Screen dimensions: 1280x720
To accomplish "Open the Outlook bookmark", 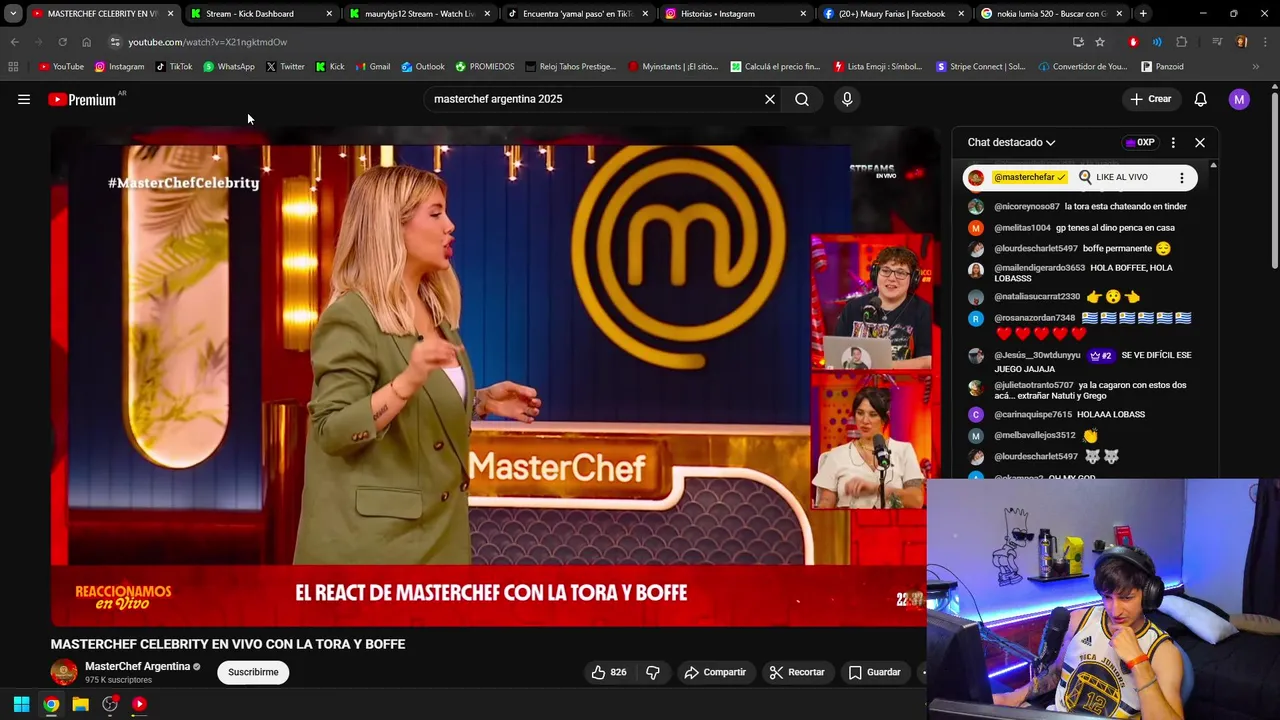I will [x=422, y=67].
